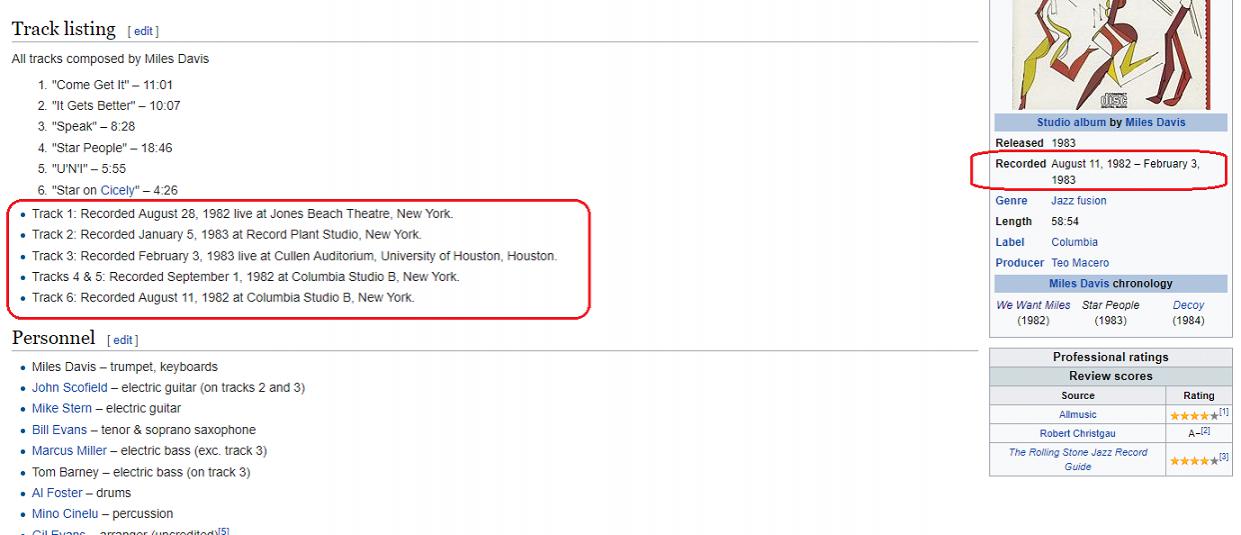Open producer Teo Macero's article
This screenshot has width=1241, height=535.
[1080, 263]
